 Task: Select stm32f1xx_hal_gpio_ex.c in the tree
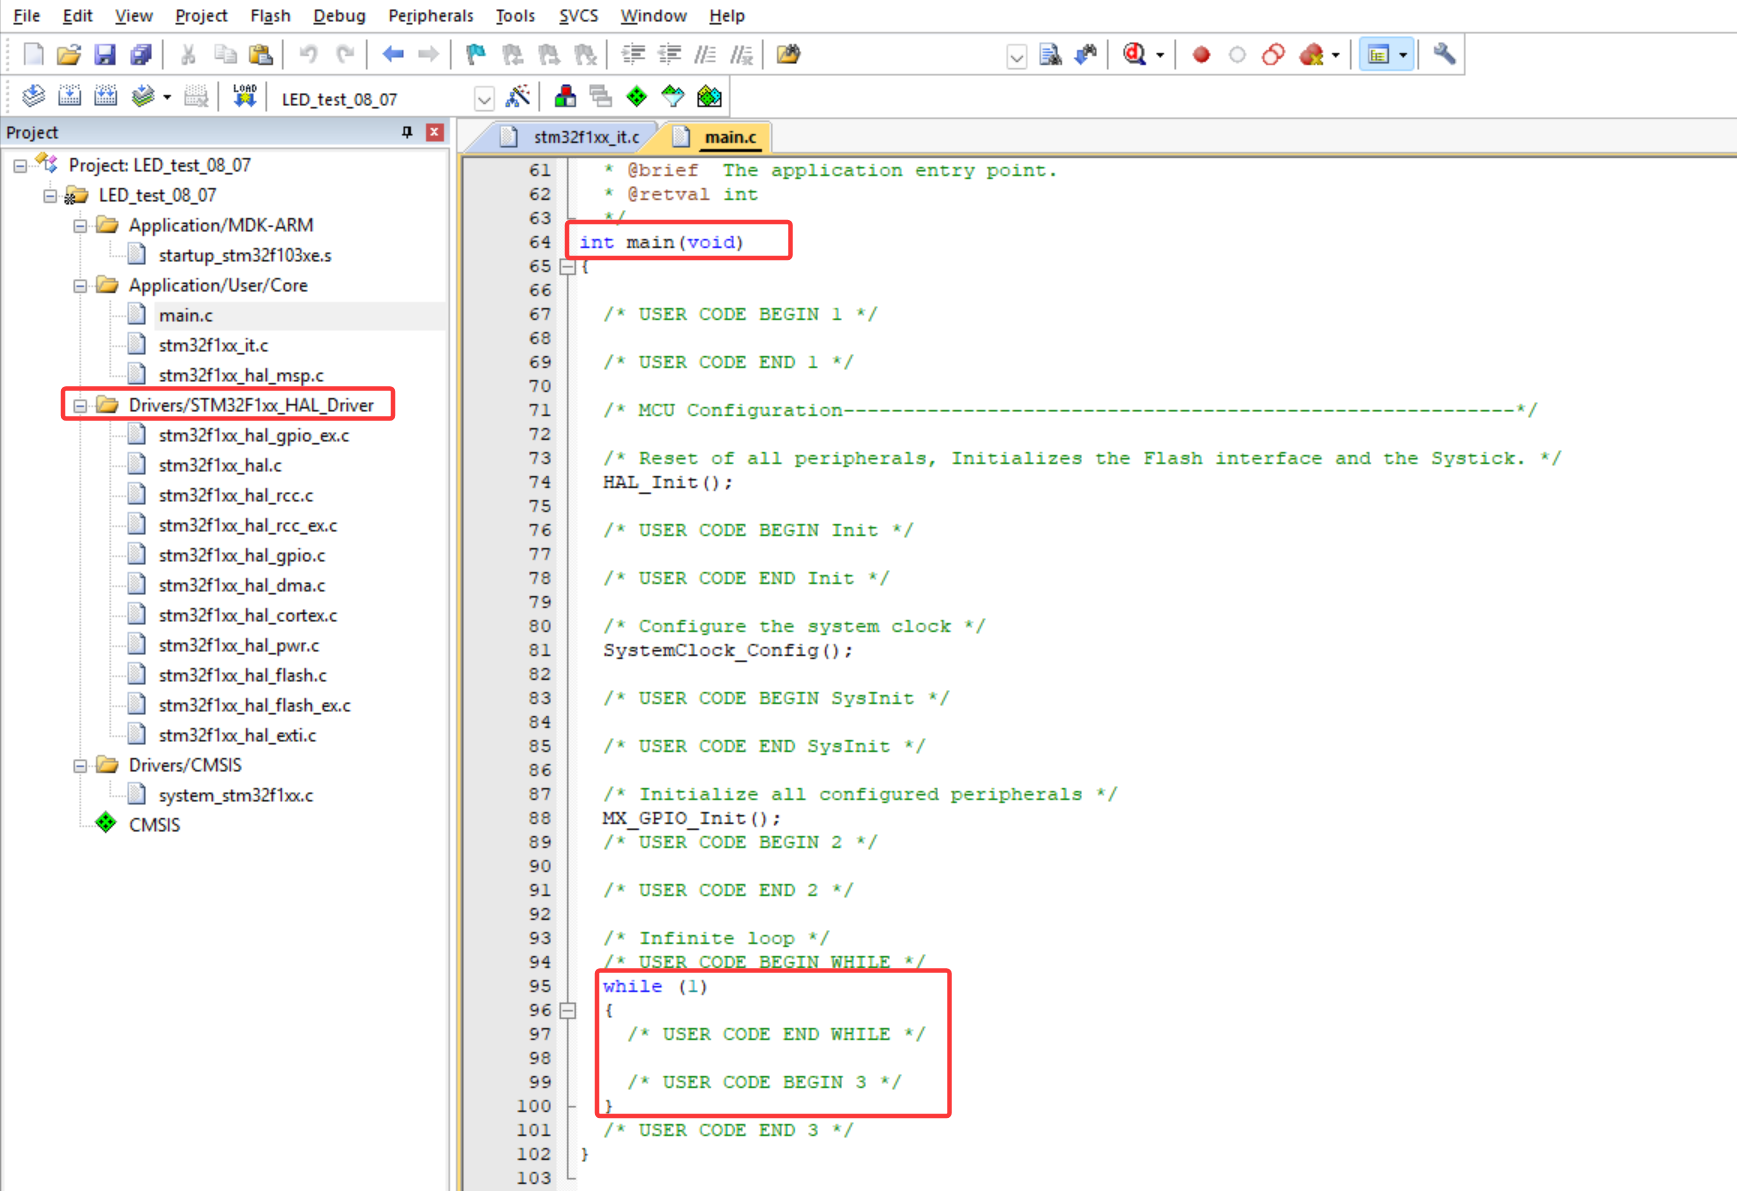click(x=254, y=435)
